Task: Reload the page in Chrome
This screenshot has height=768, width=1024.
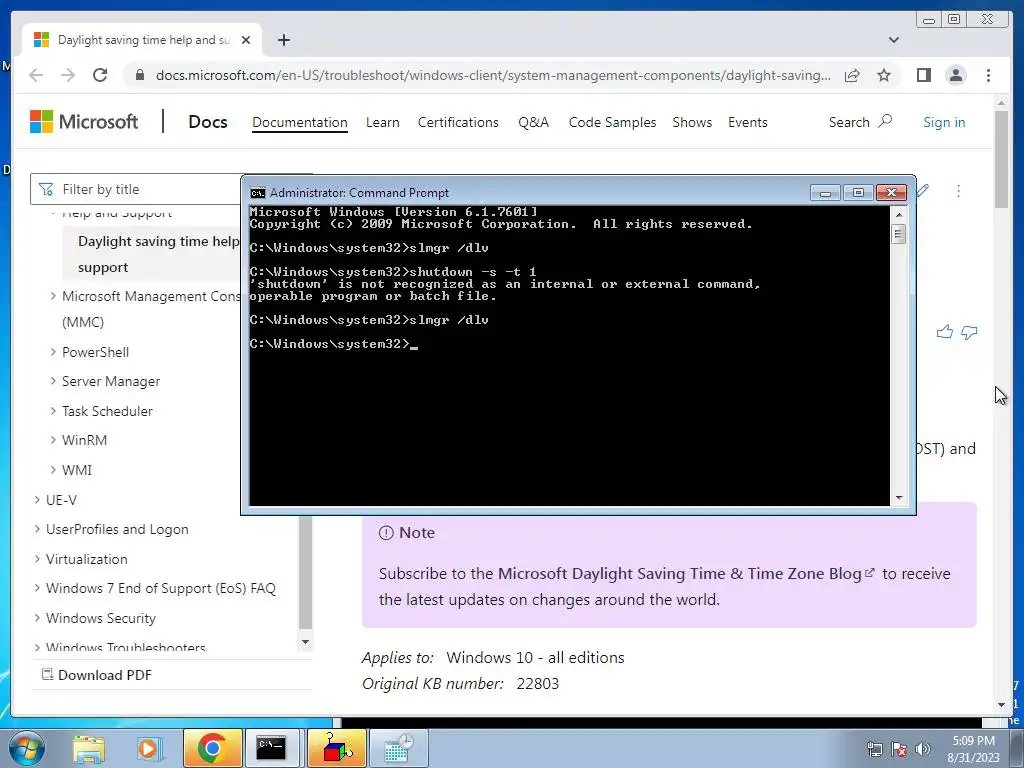Action: pyautogui.click(x=100, y=75)
